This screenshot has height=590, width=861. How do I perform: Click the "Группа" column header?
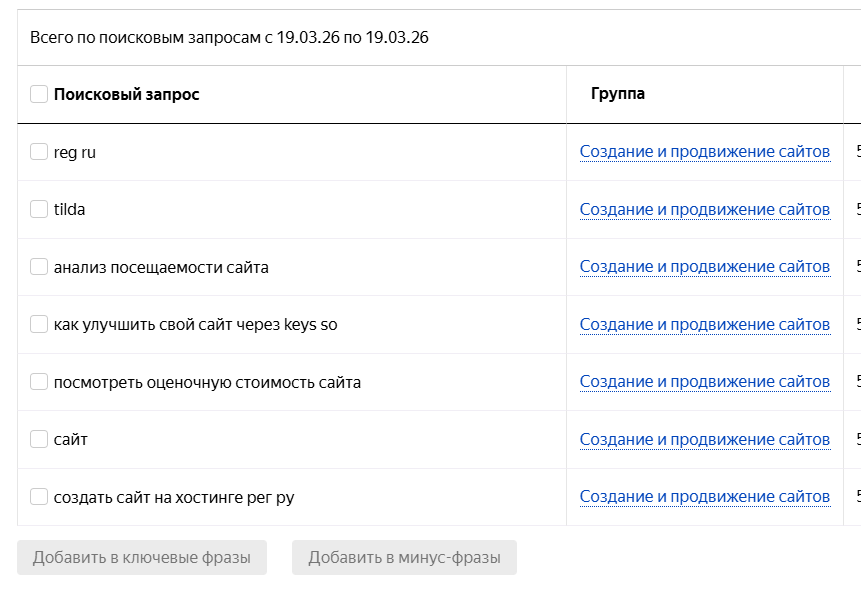pos(617,94)
